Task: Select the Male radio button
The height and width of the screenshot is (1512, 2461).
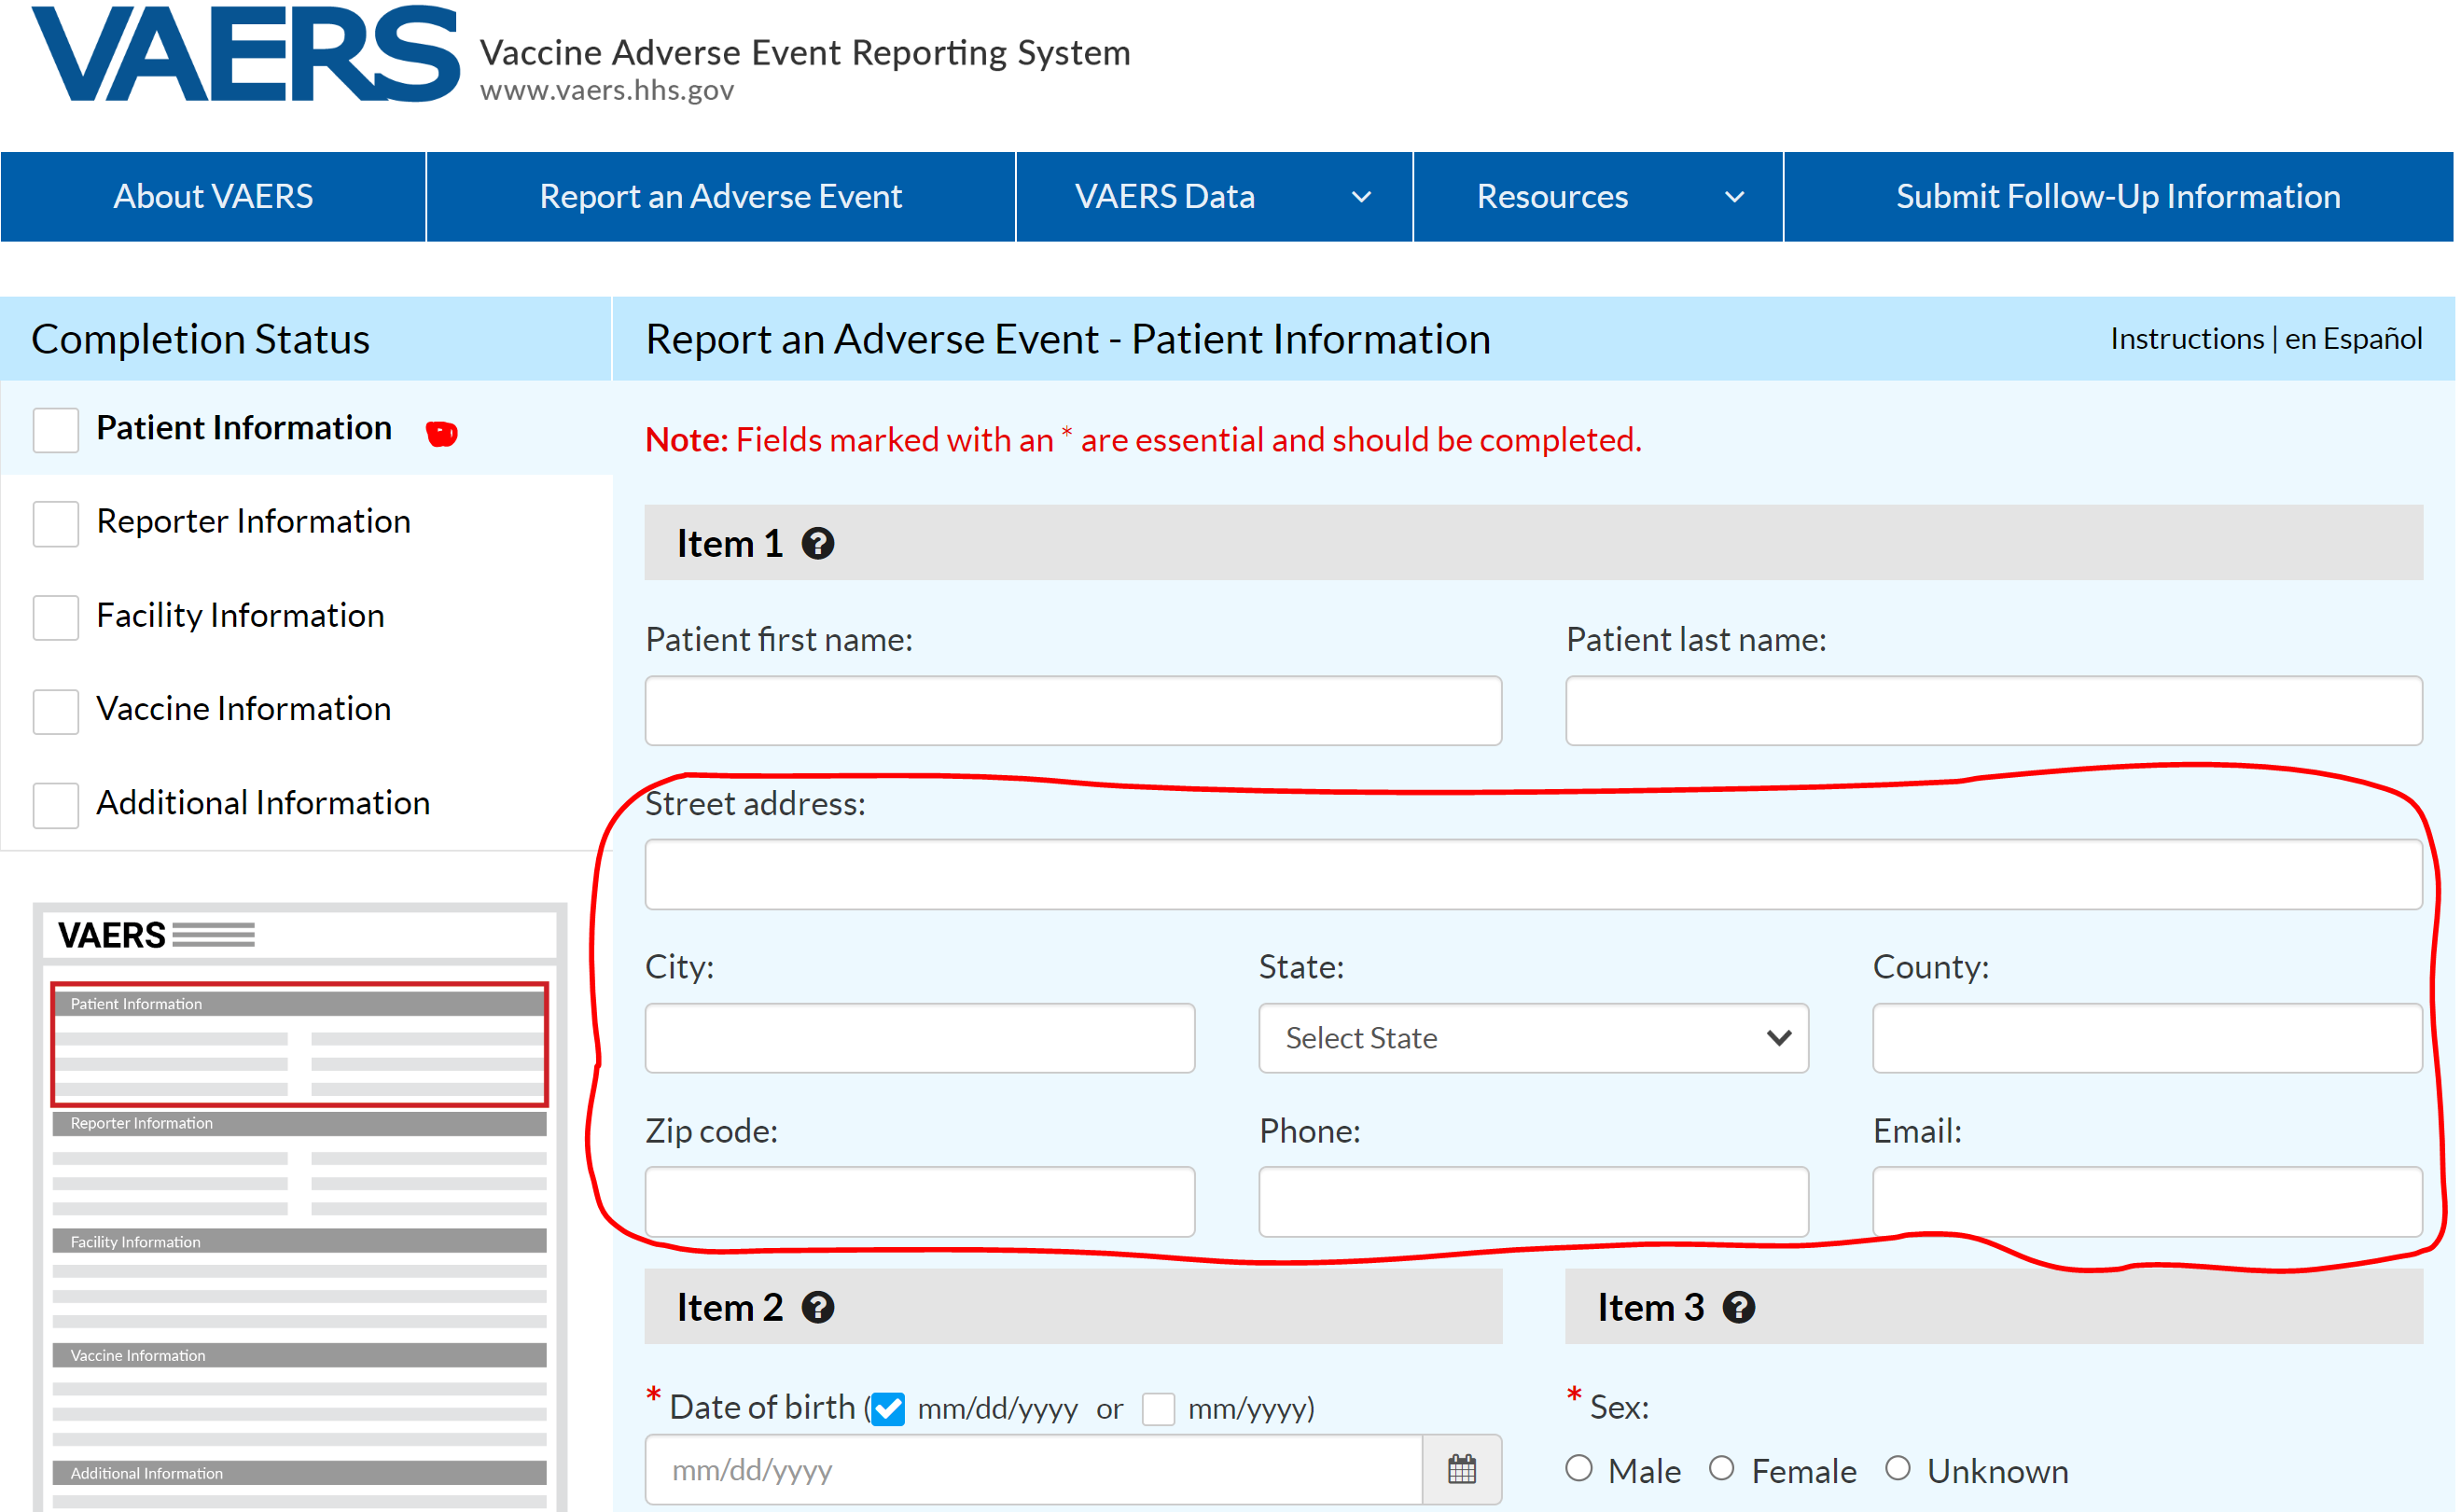Action: click(1579, 1468)
